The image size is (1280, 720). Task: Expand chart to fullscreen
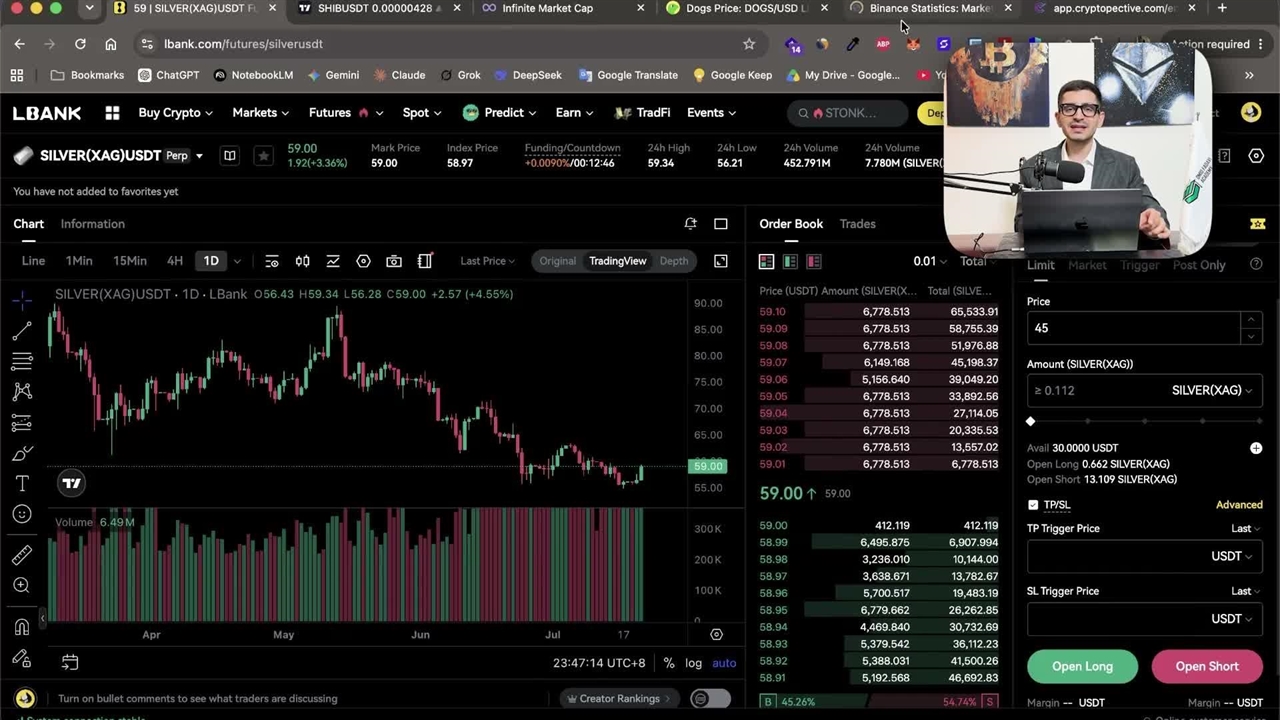click(720, 261)
